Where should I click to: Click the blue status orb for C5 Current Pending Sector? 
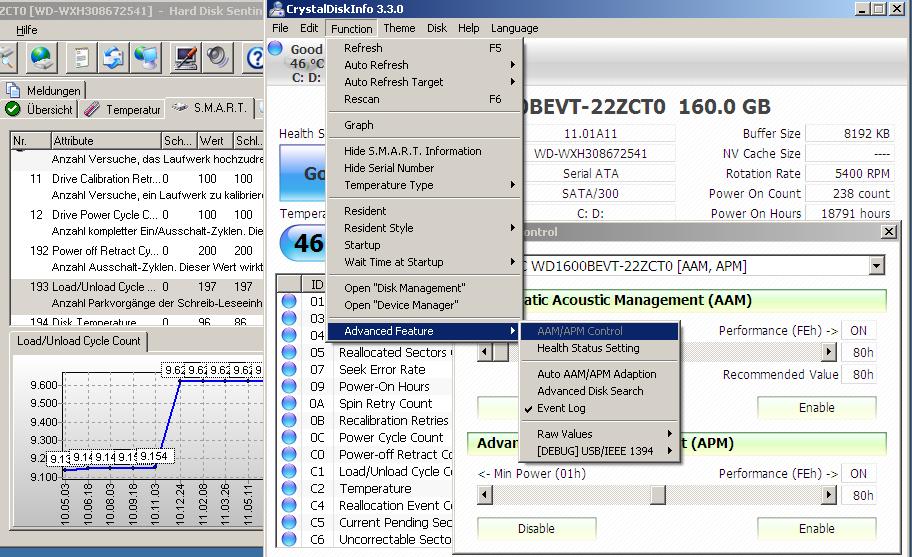289,522
